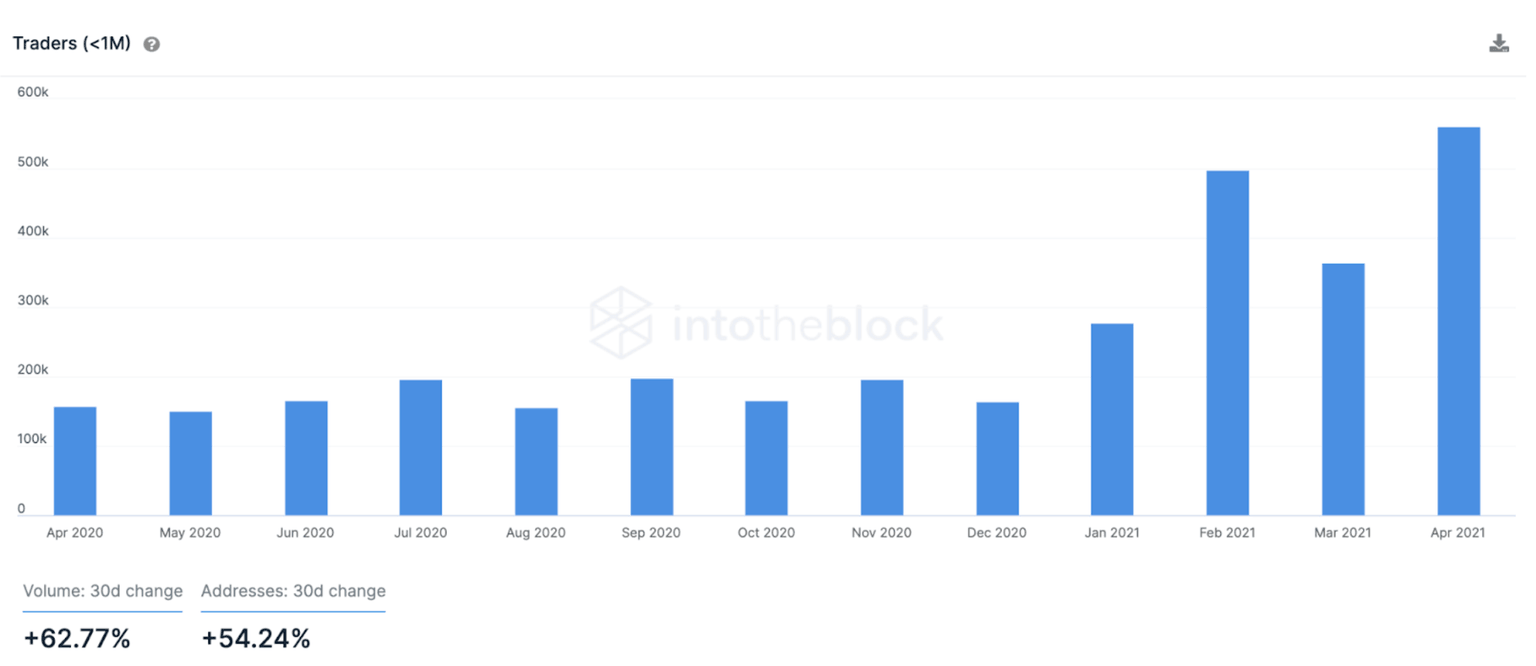Select the Feb 2021 bar
The width and height of the screenshot is (1536, 666).
coord(1226,340)
